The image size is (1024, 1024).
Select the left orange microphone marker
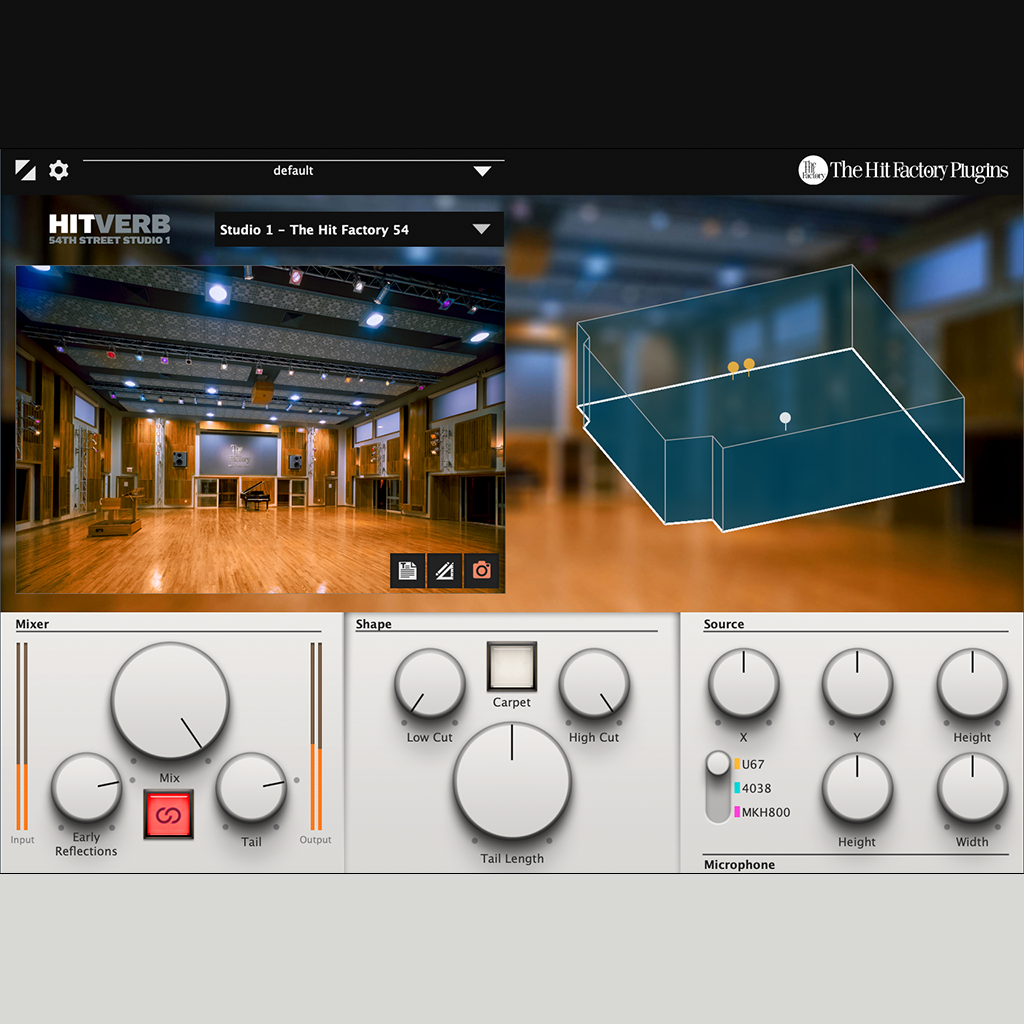tap(733, 369)
